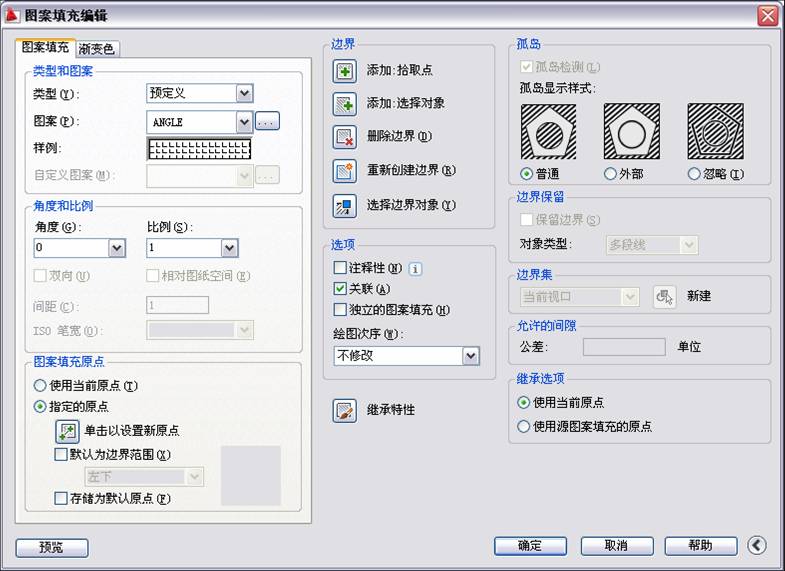Click the 样例 pattern swatch preview
The width and height of the screenshot is (785, 571).
(x=199, y=149)
